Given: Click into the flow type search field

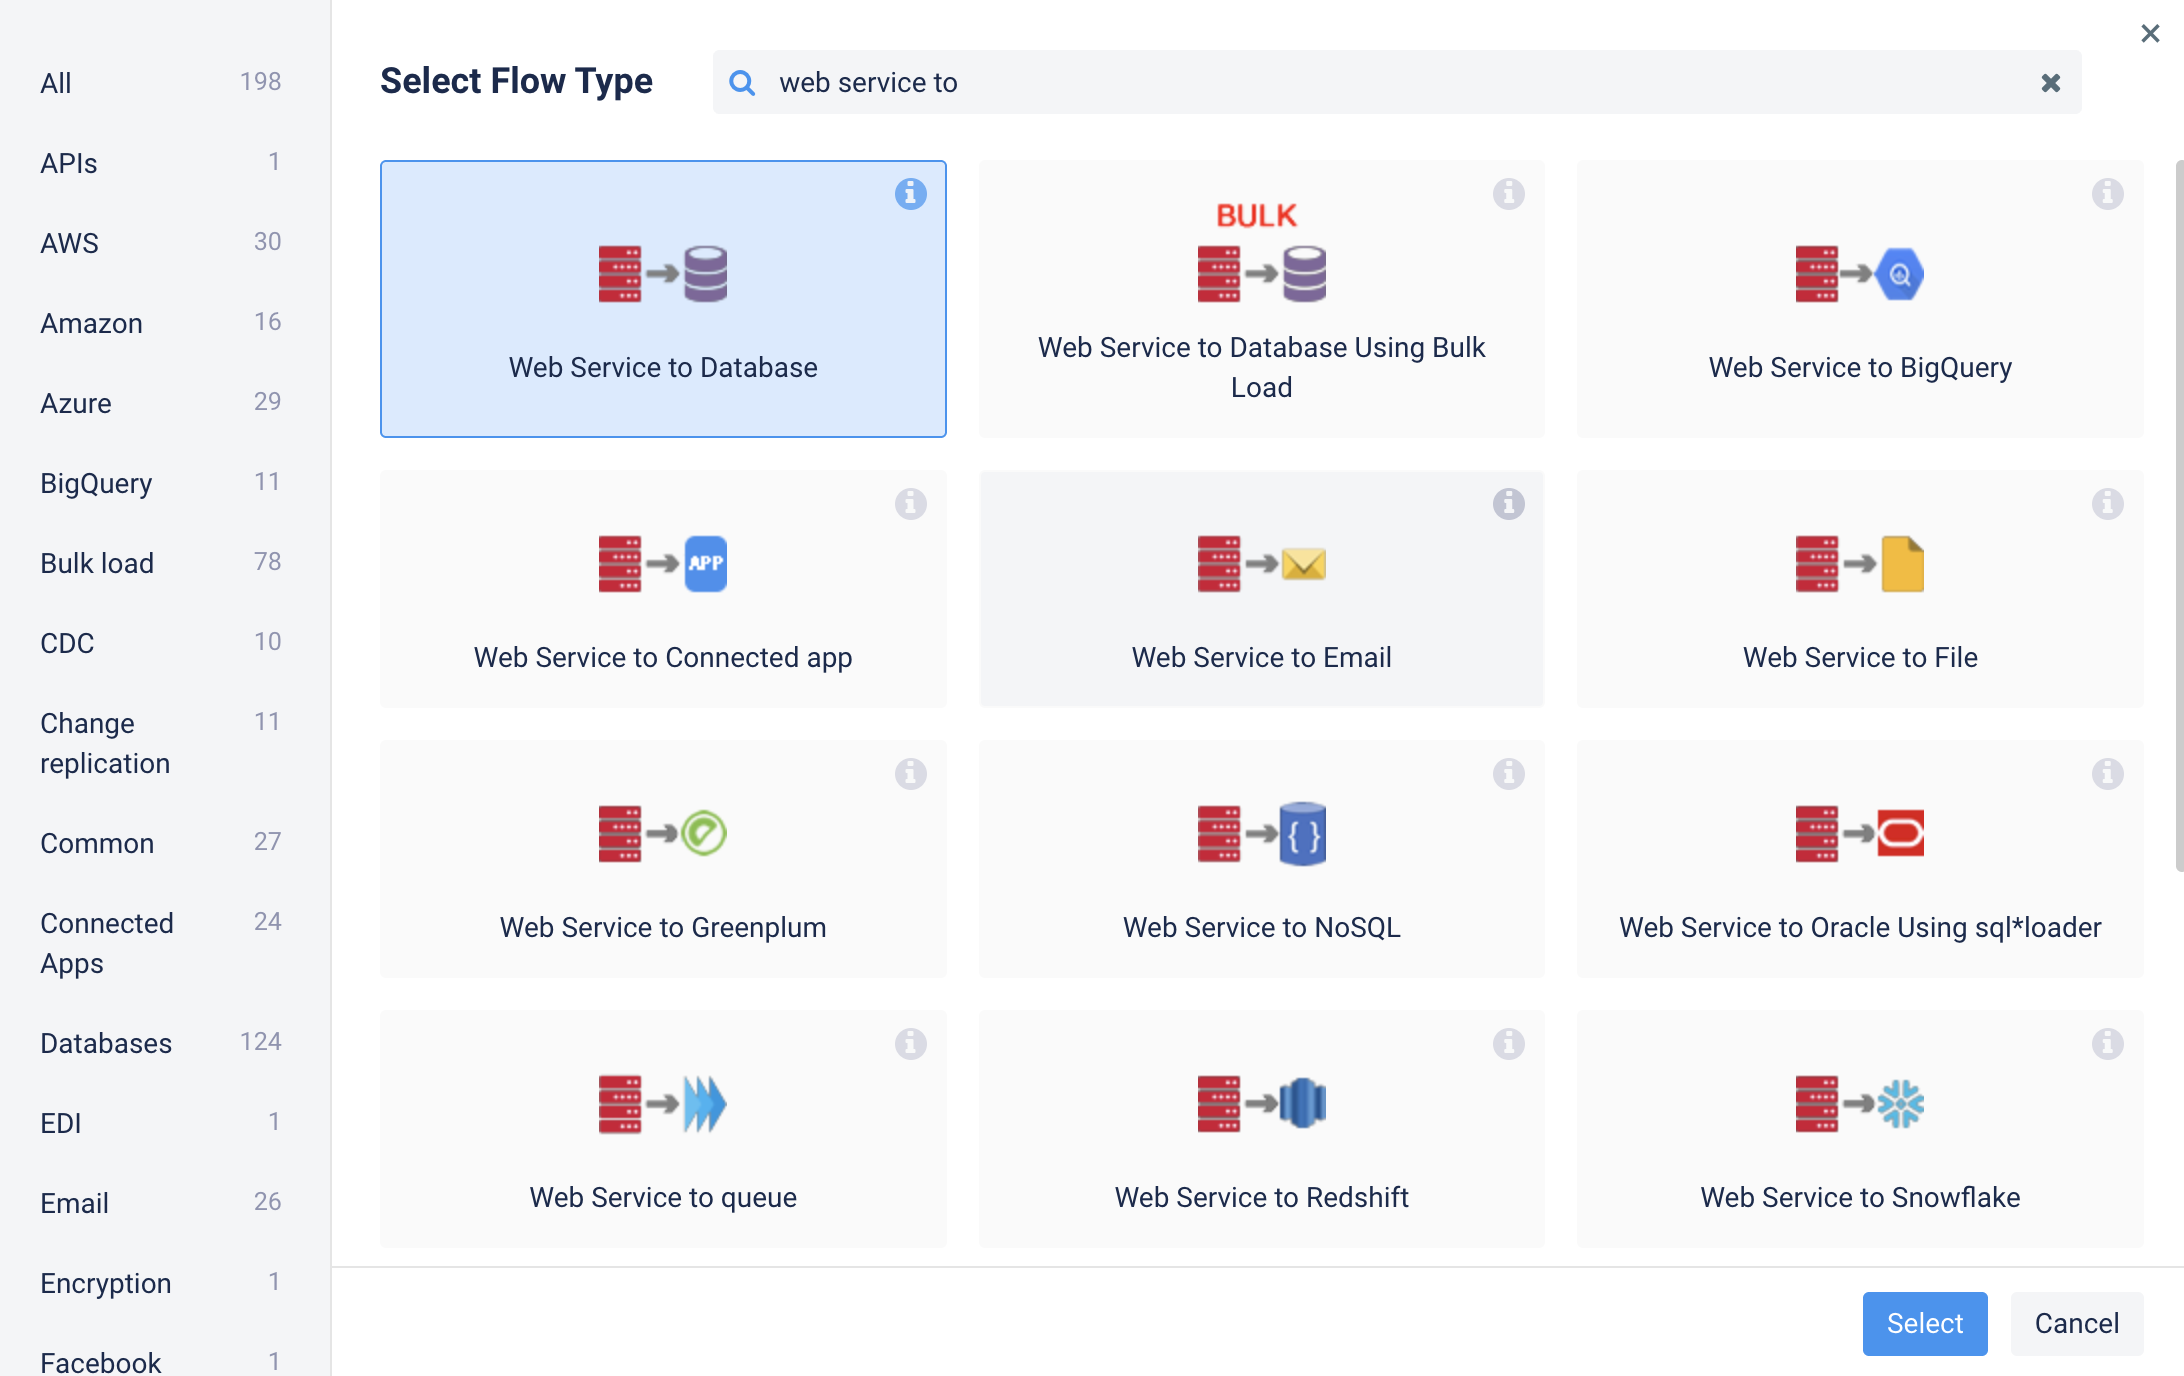Looking at the screenshot, I should (x=1398, y=82).
